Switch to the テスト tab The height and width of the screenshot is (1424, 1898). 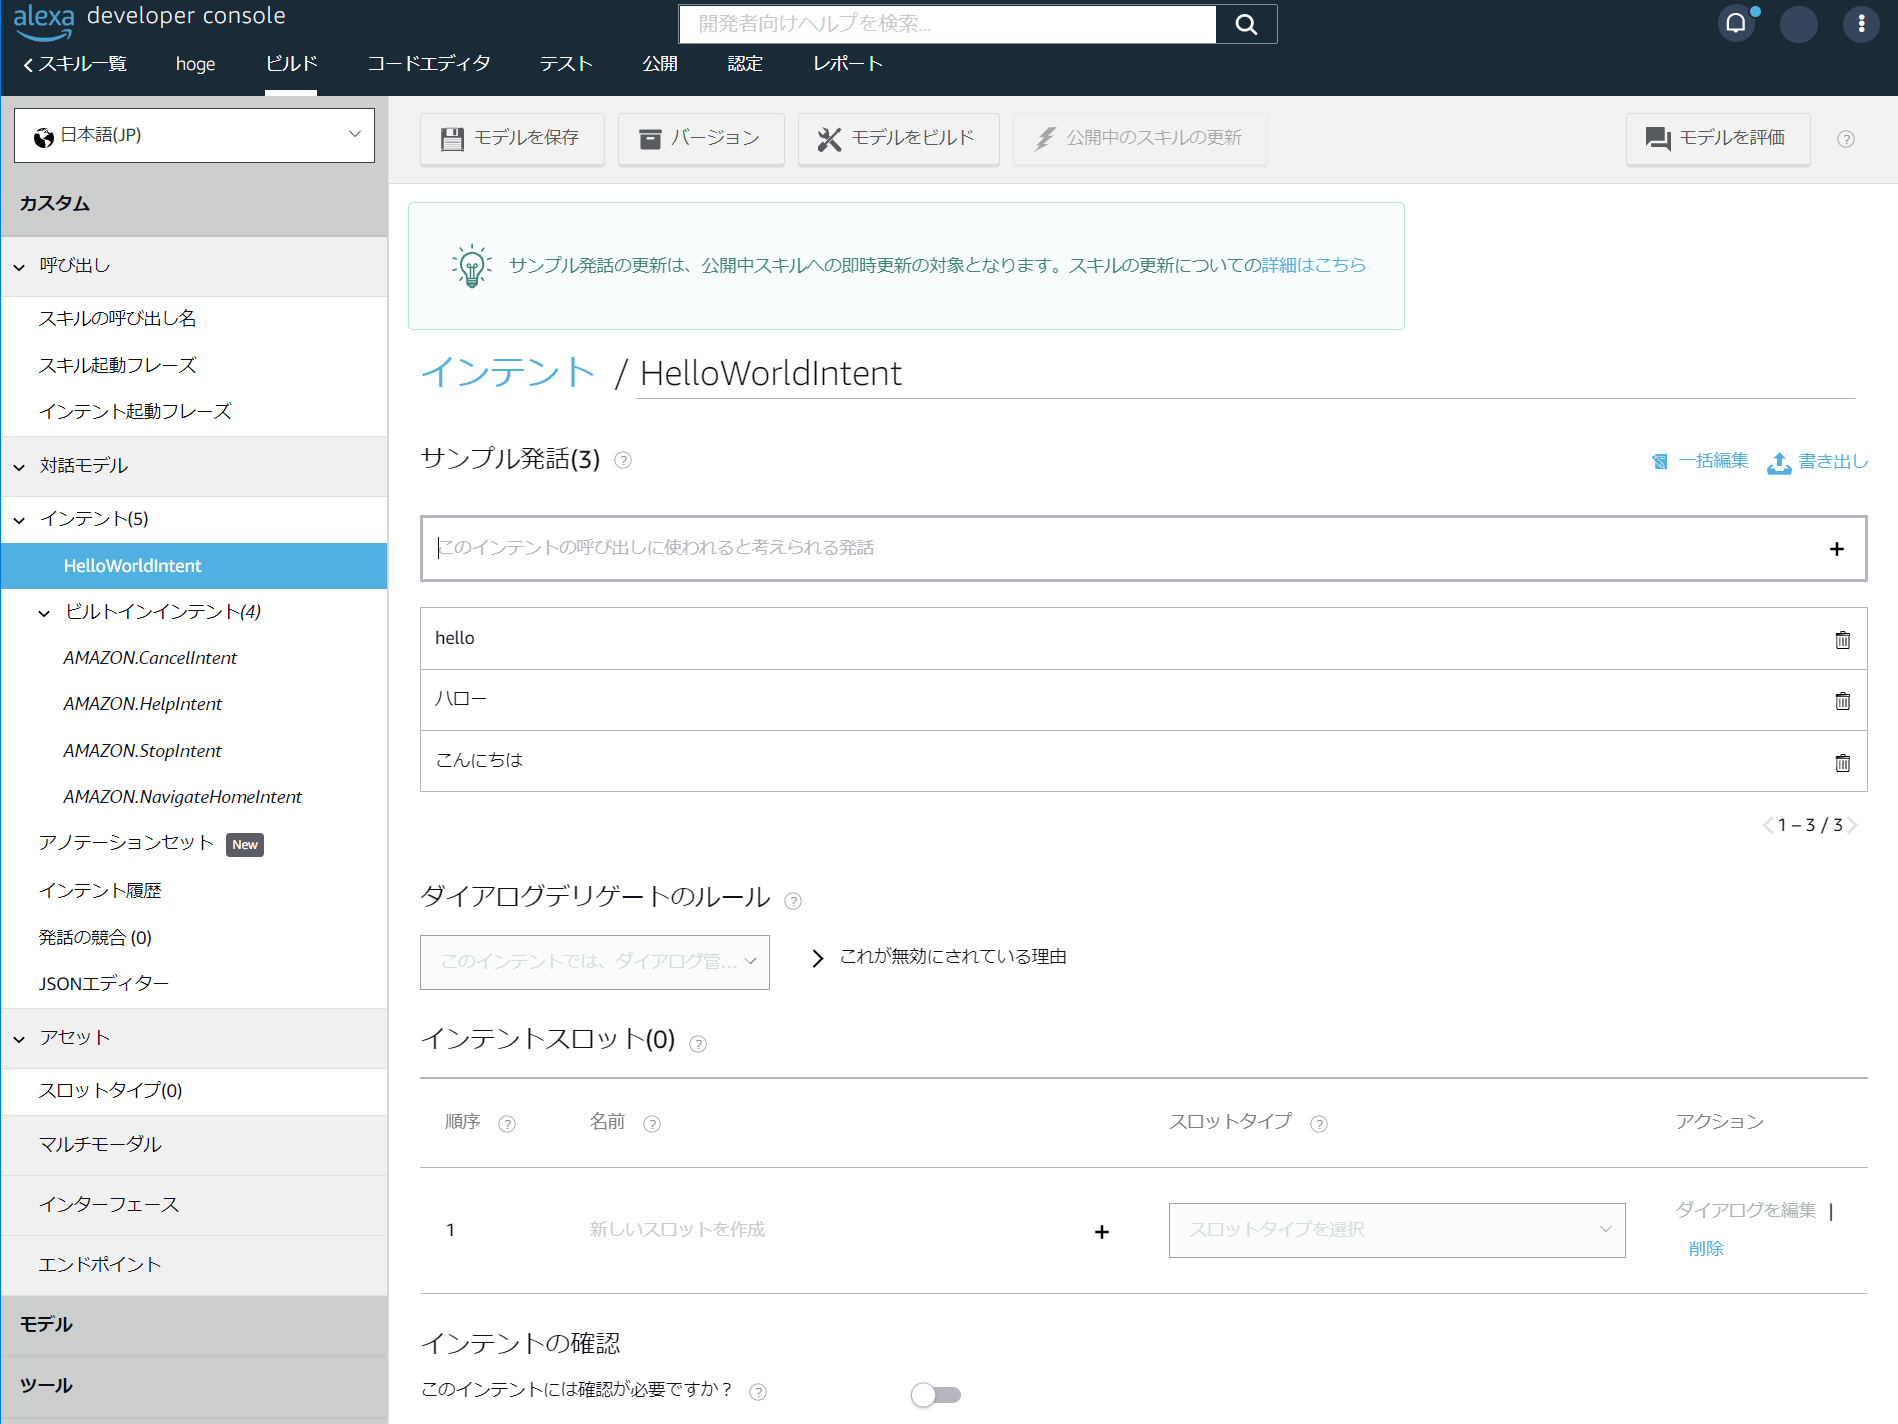(x=566, y=64)
